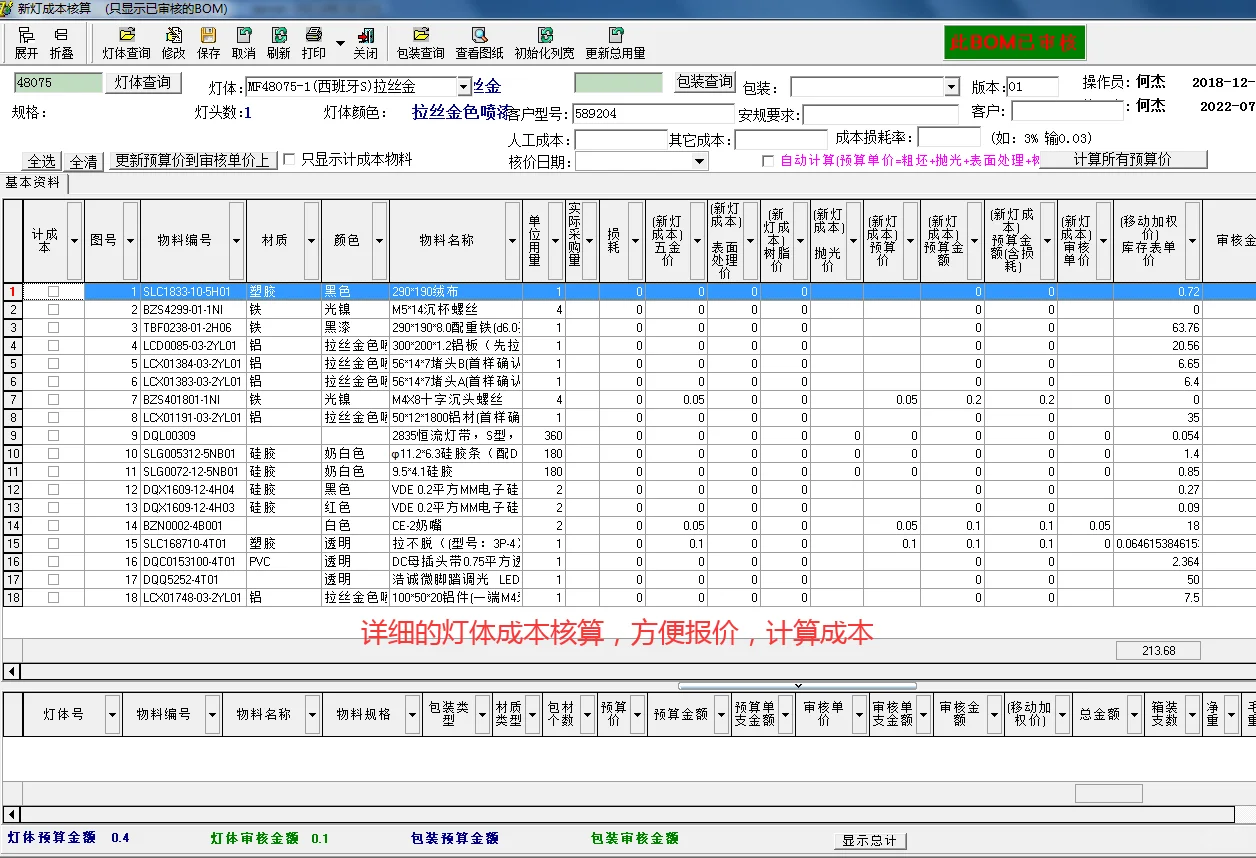Click the total value 213.68
This screenshot has height=858, width=1256.
coord(1158,650)
